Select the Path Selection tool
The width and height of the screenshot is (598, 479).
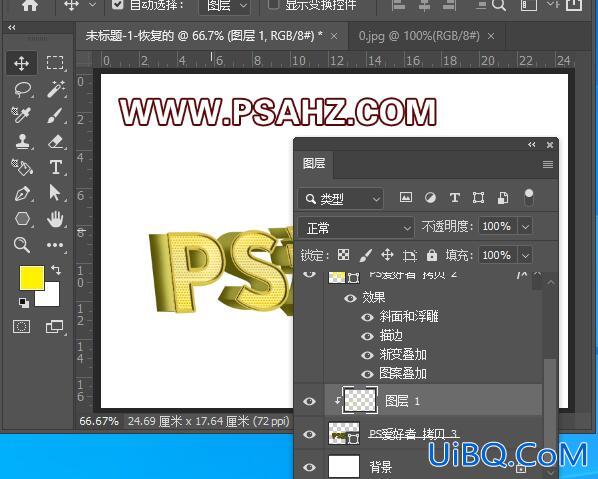[x=55, y=193]
